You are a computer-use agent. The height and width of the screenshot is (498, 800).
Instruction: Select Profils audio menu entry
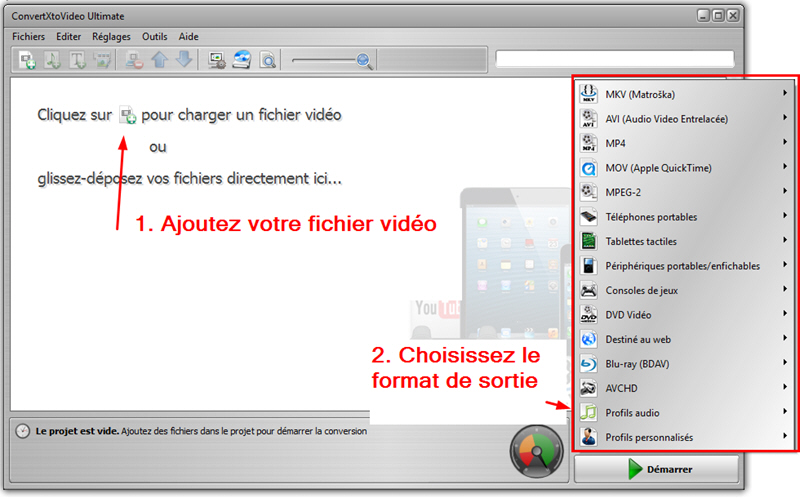[x=685, y=412]
